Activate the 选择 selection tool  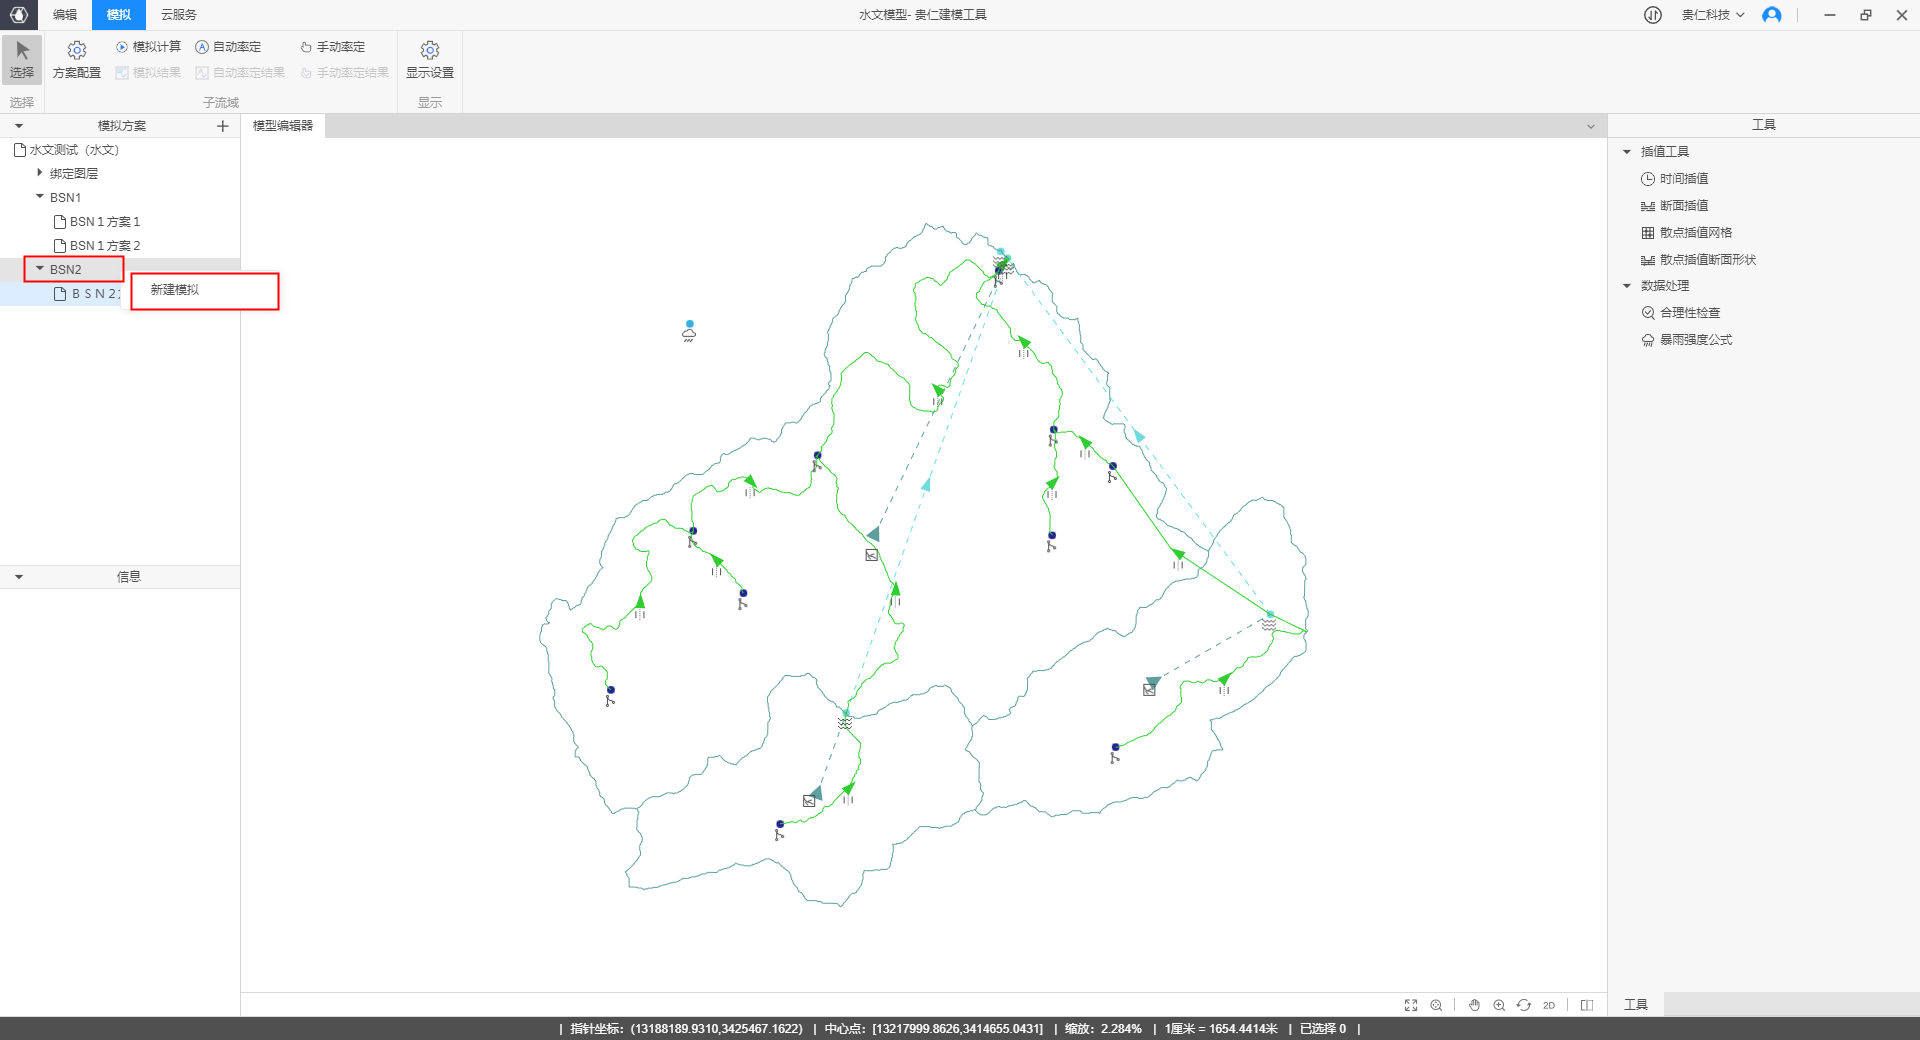pyautogui.click(x=22, y=59)
